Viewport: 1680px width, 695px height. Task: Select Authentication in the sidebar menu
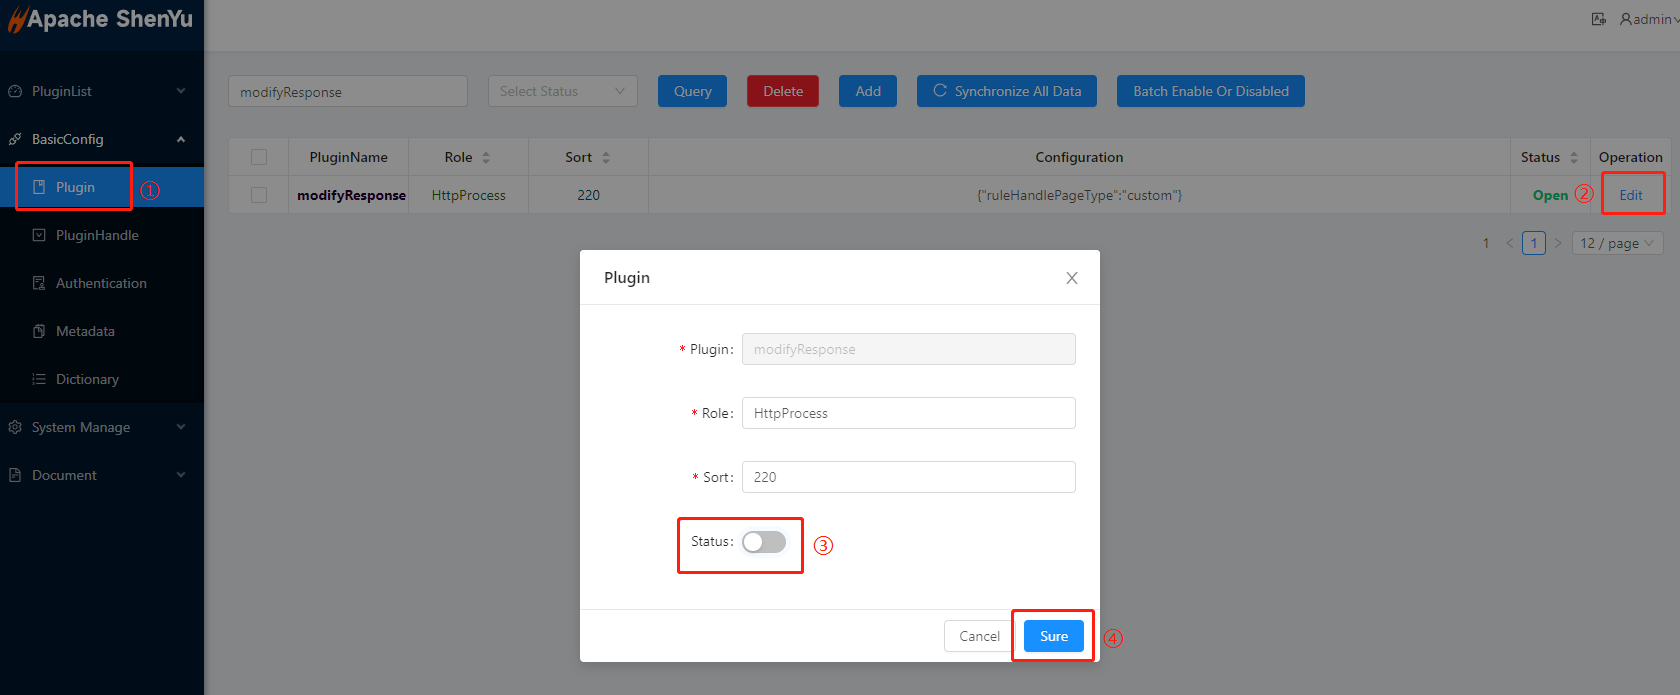pos(101,283)
